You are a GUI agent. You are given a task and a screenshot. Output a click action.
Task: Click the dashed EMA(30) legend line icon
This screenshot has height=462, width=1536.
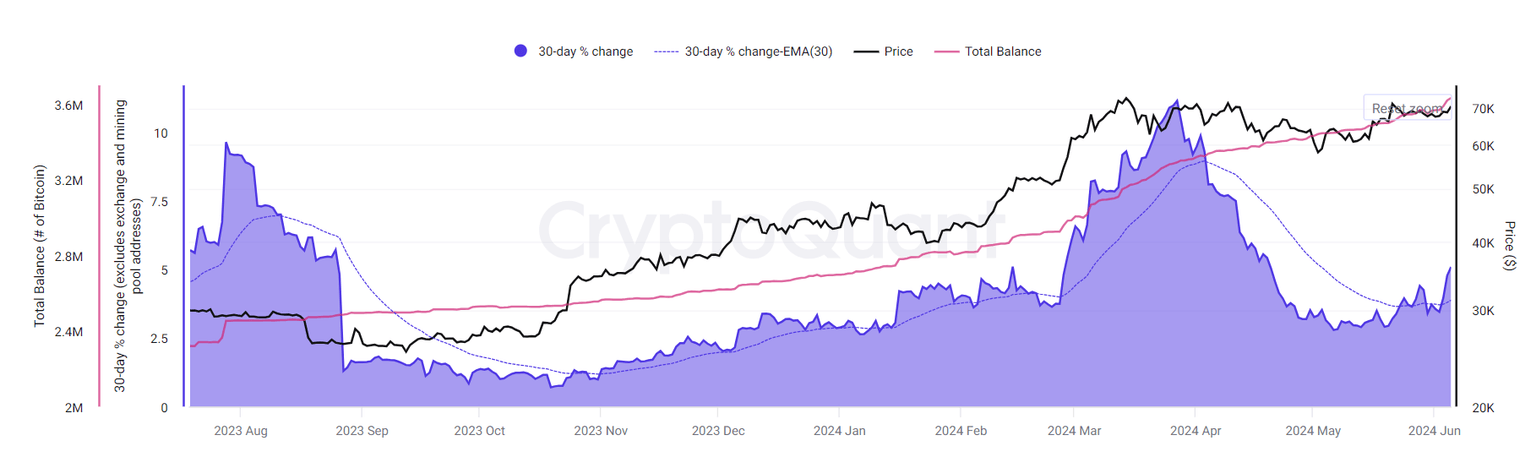[x=666, y=51]
